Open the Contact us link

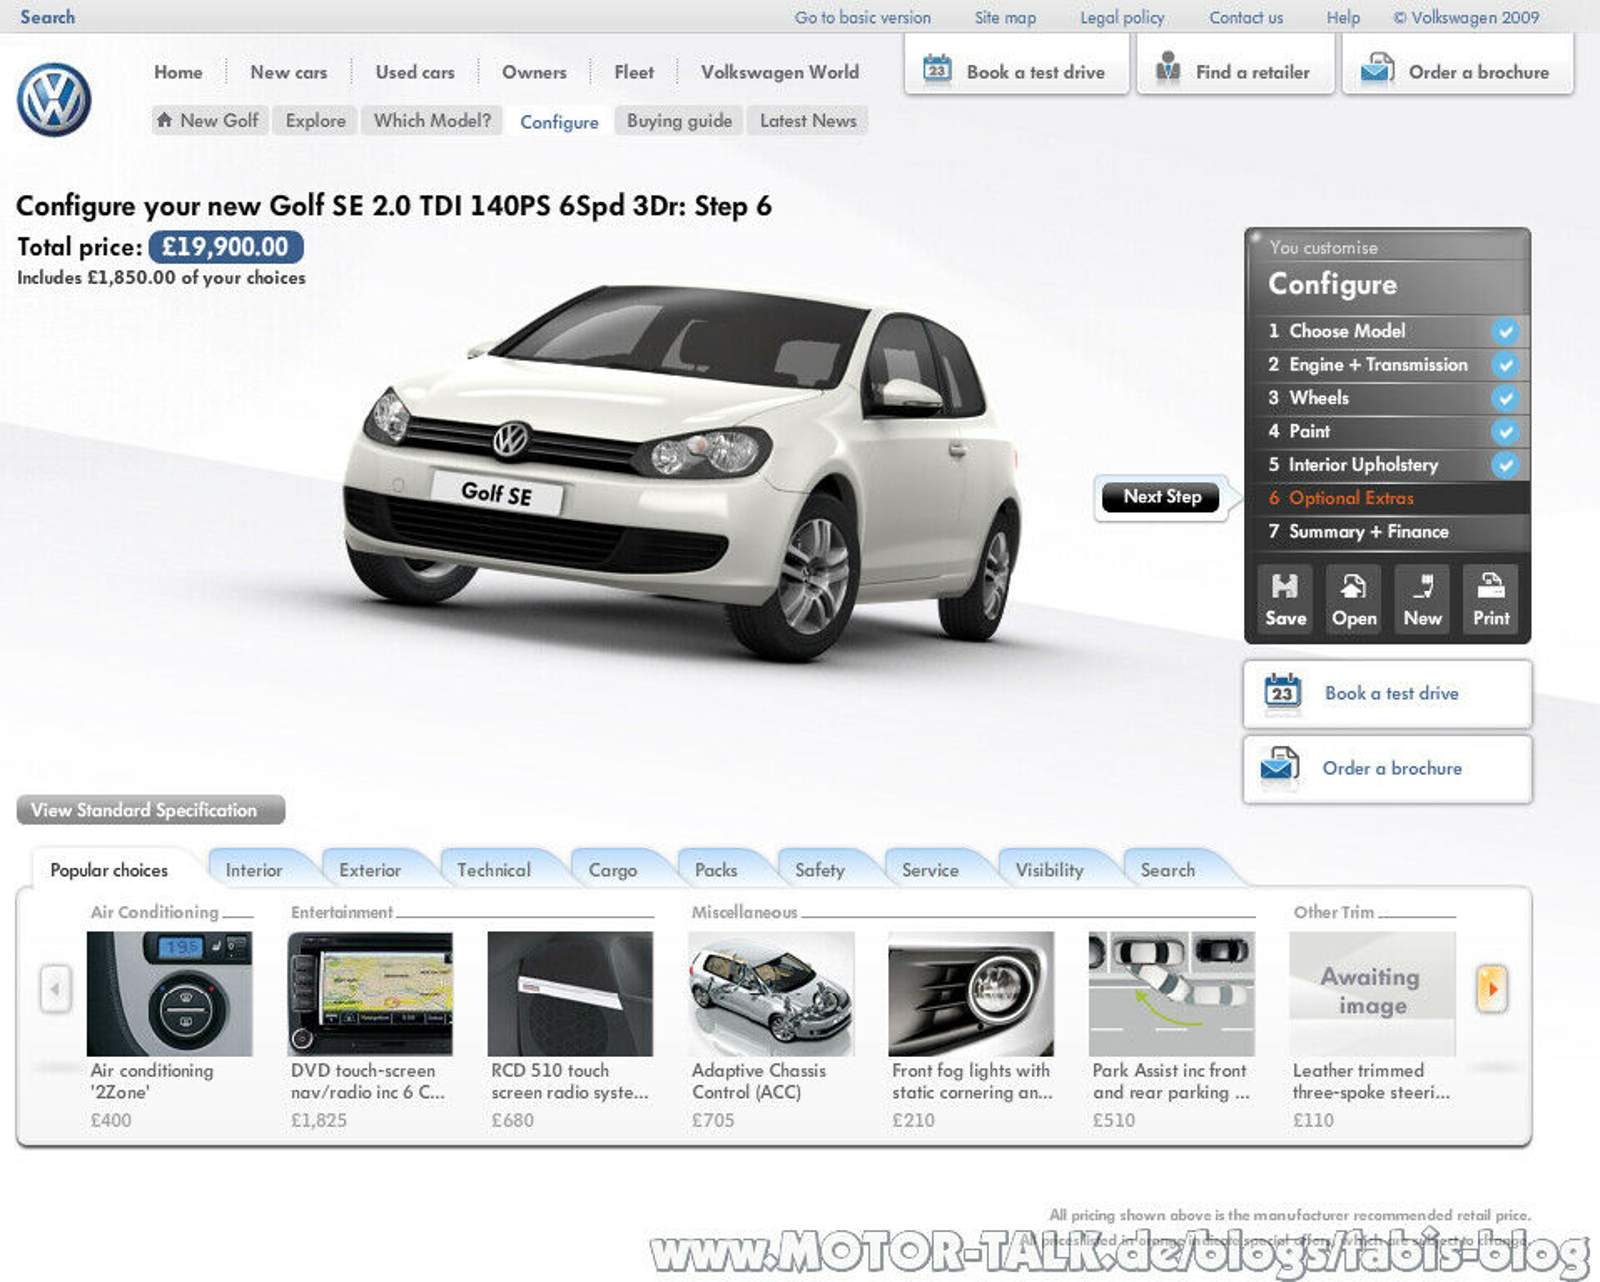[1246, 17]
